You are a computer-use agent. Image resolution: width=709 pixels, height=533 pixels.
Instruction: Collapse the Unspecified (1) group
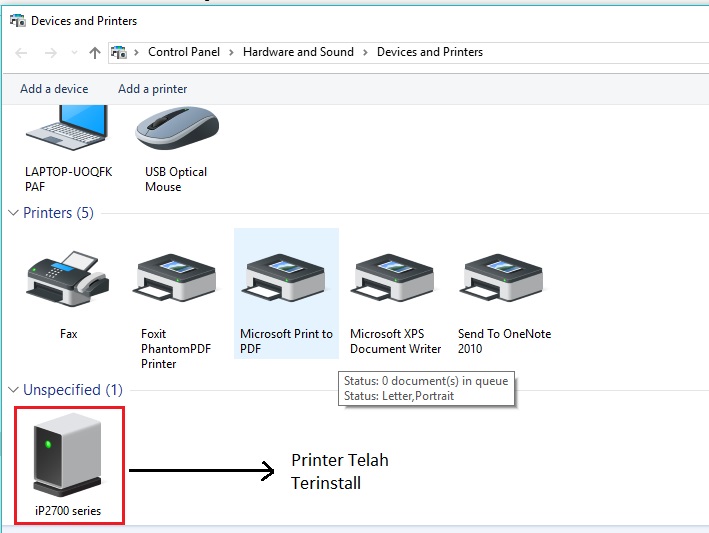(14, 389)
